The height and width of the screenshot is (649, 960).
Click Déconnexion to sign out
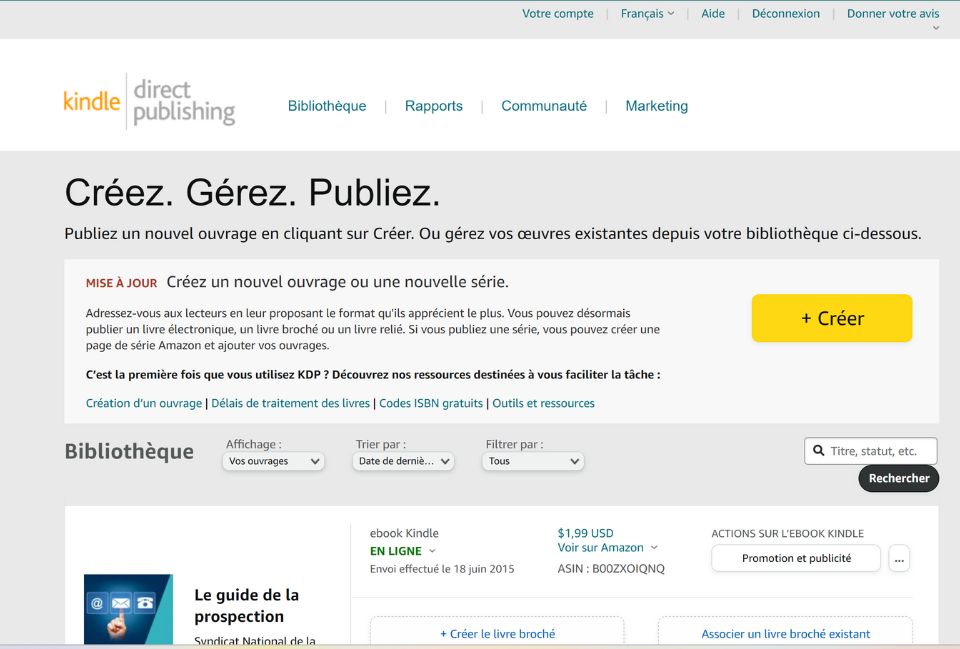786,13
